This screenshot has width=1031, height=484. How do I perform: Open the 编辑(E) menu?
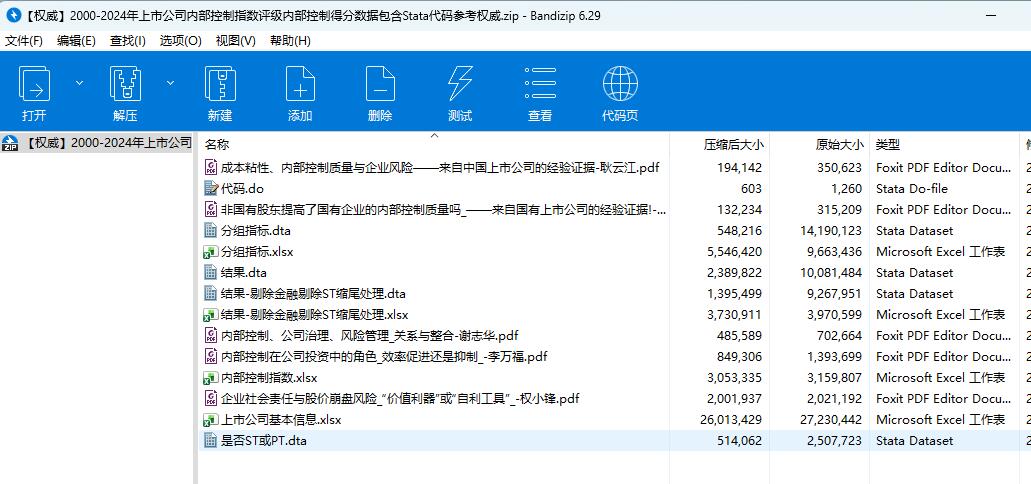point(76,41)
